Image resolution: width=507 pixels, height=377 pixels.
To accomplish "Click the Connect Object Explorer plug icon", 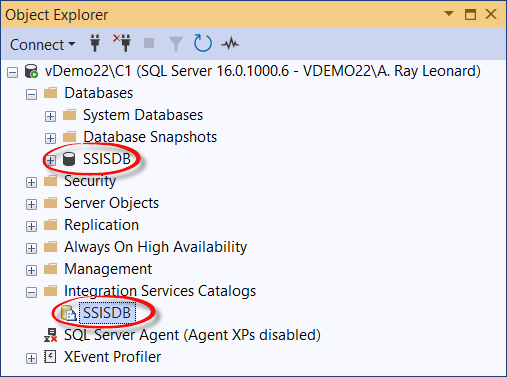I will click(x=95, y=43).
